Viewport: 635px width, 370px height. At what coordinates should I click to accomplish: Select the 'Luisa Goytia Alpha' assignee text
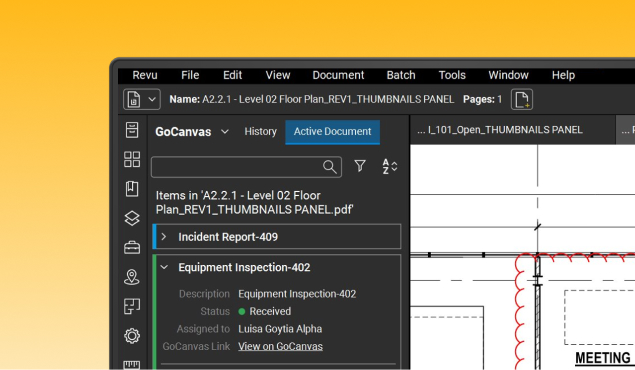click(x=280, y=329)
